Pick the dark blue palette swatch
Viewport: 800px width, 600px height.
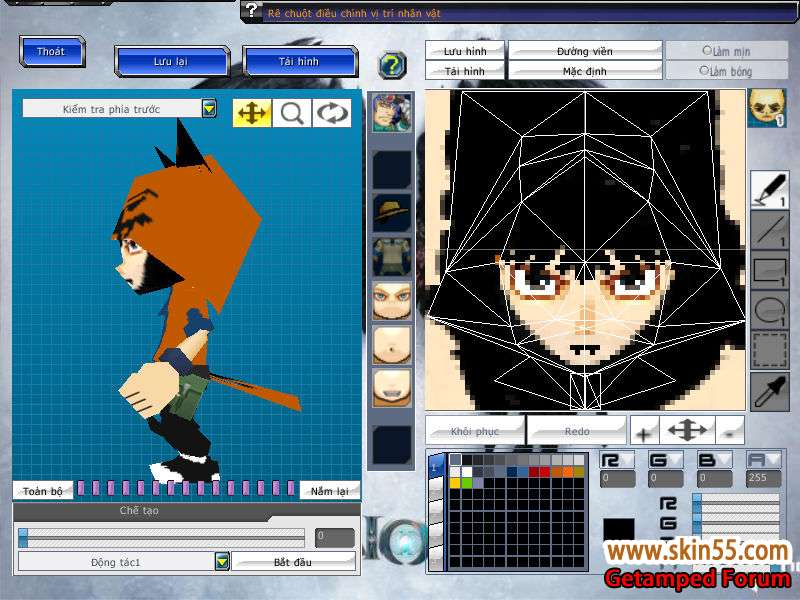tap(511, 471)
